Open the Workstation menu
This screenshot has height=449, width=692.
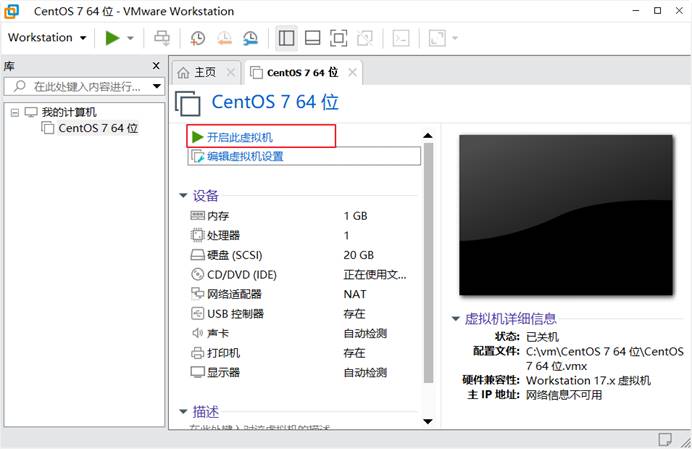[47, 38]
